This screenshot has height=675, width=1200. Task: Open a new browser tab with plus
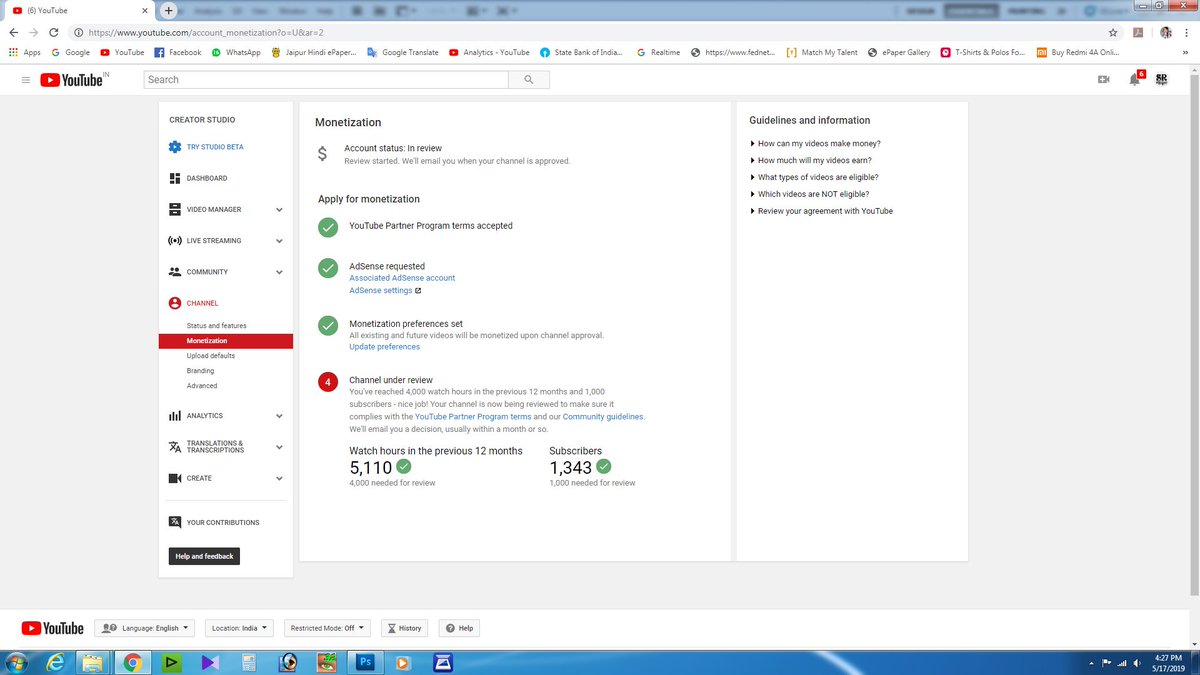tap(169, 10)
